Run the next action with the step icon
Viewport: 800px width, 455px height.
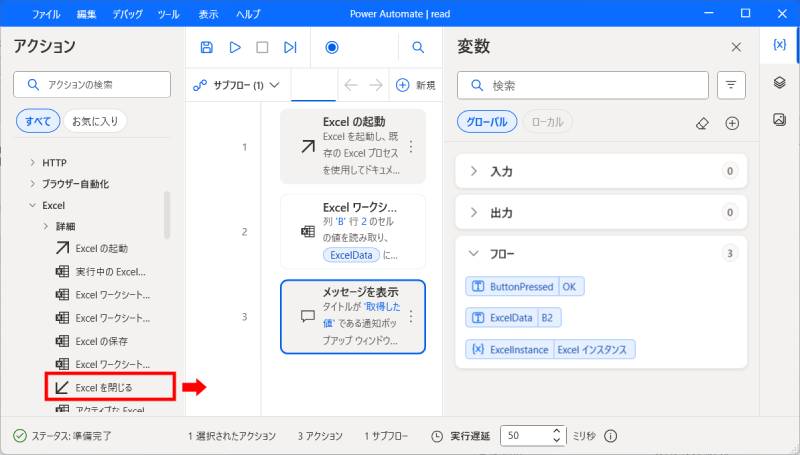point(290,47)
